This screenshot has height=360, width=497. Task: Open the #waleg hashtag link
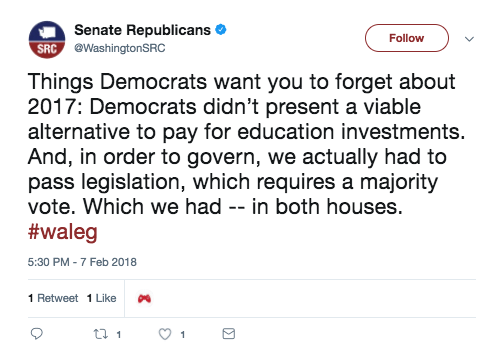63,232
